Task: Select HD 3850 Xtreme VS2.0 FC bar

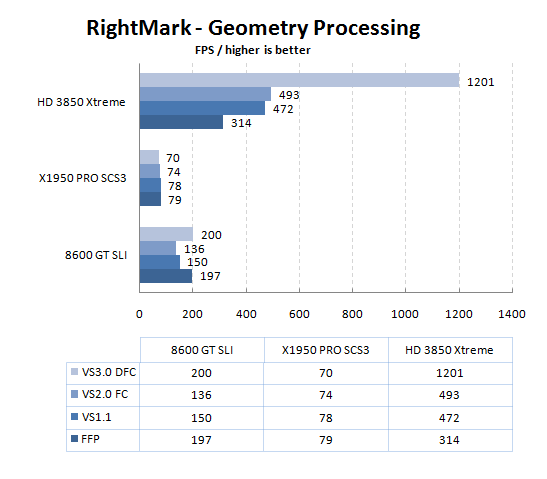Action: coord(205,94)
